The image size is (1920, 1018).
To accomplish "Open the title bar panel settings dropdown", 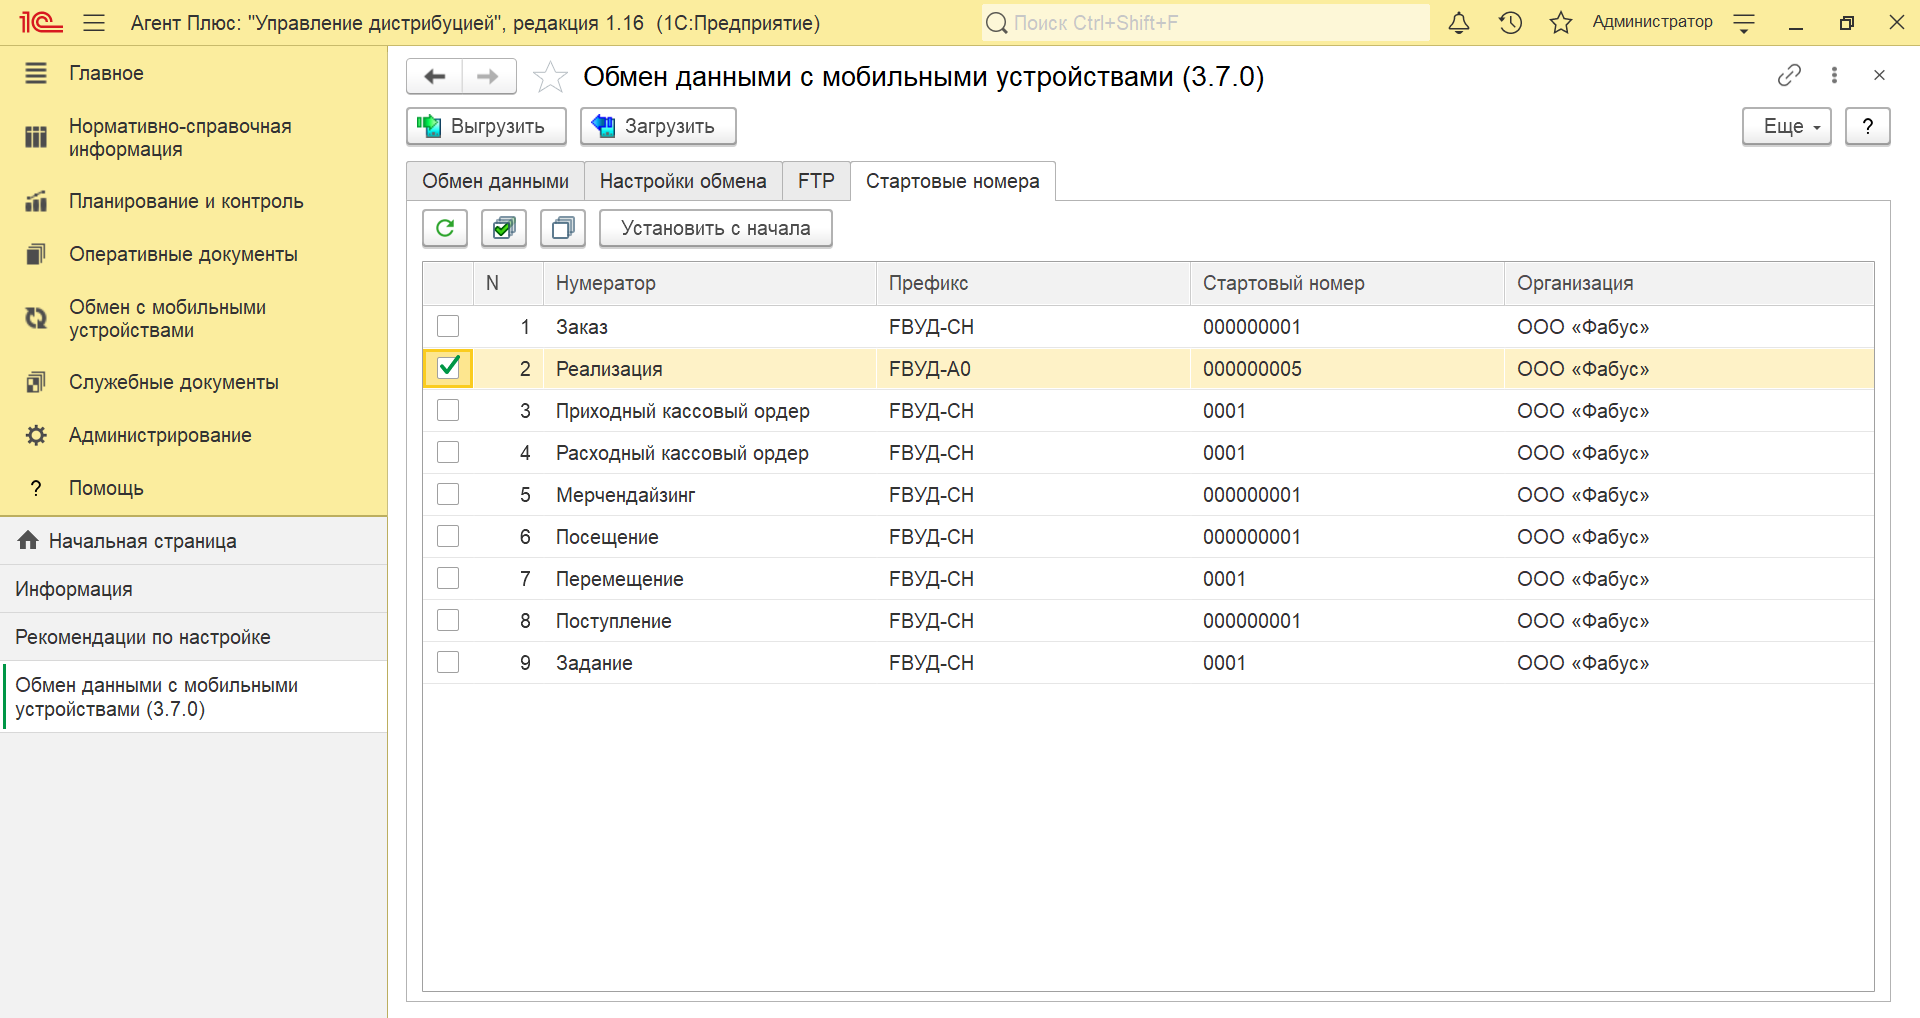I will click(x=1744, y=24).
